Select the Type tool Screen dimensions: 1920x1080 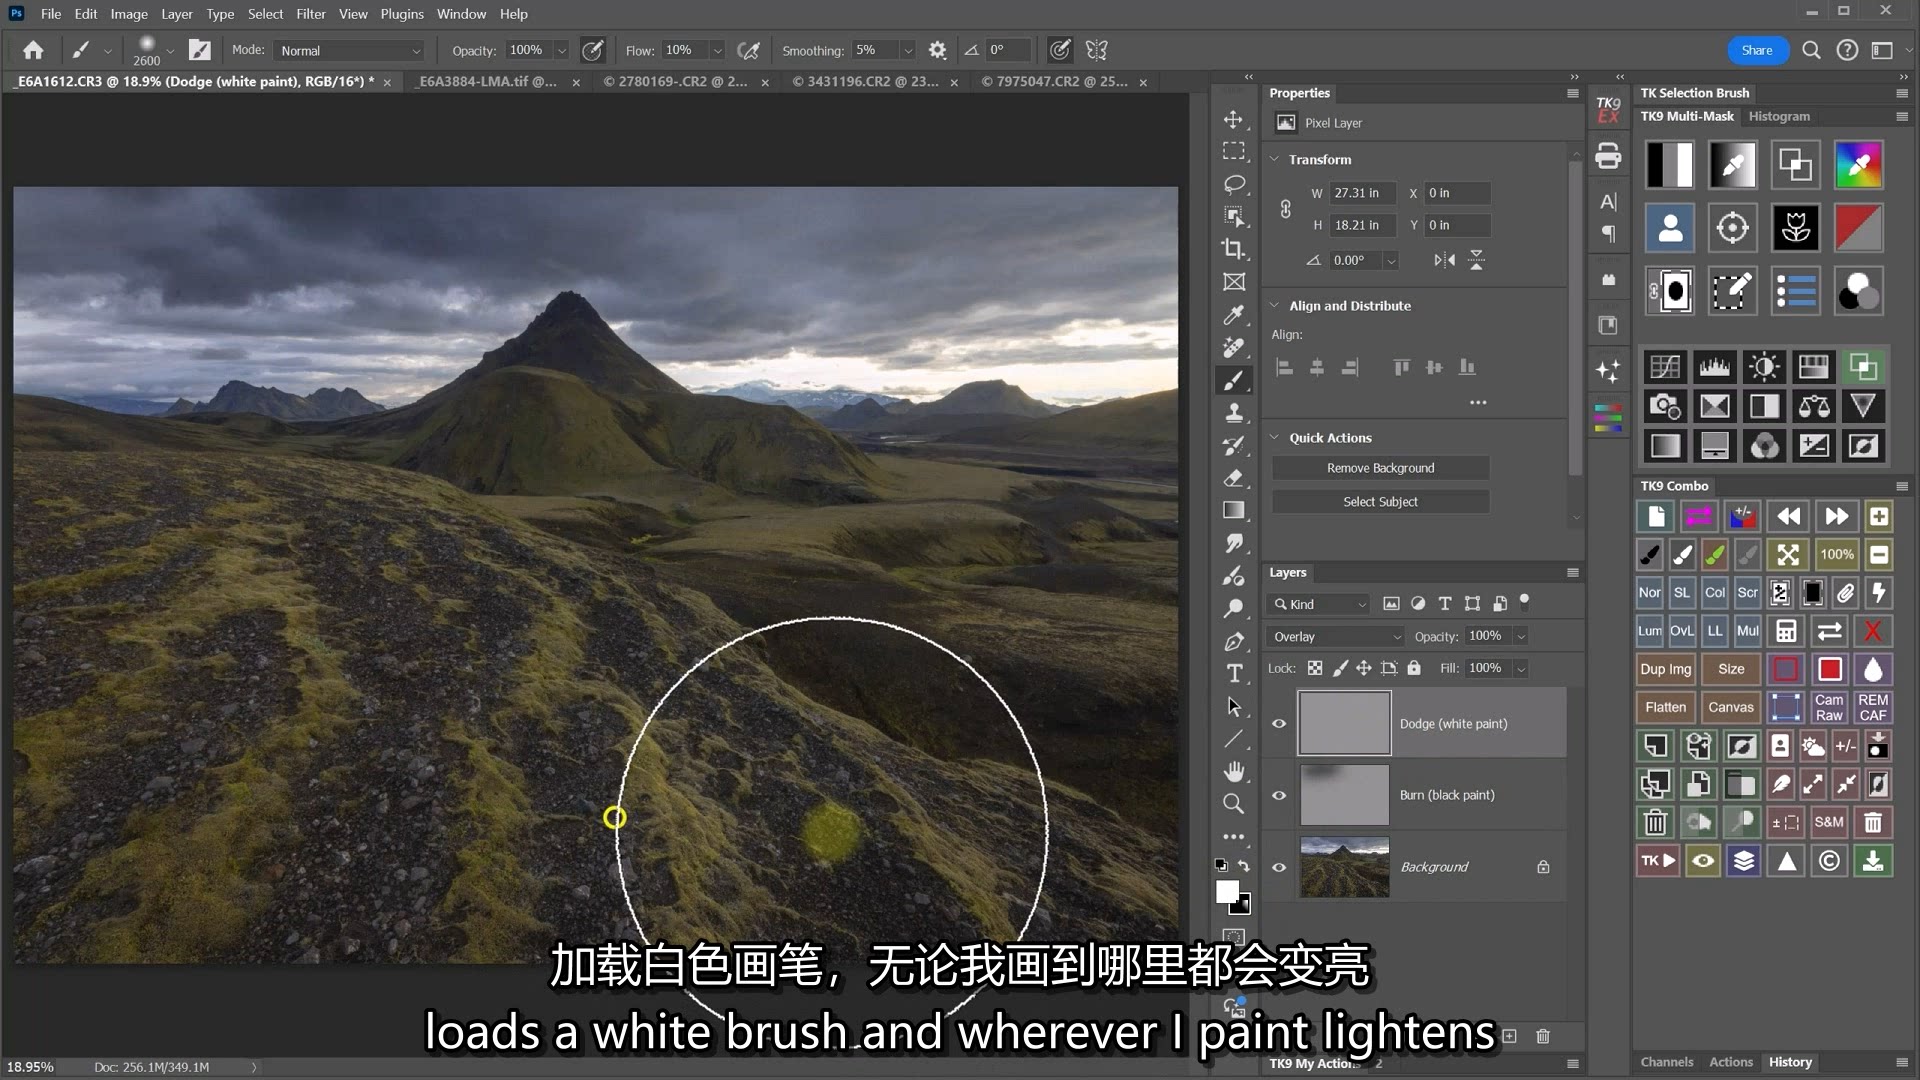[1234, 673]
